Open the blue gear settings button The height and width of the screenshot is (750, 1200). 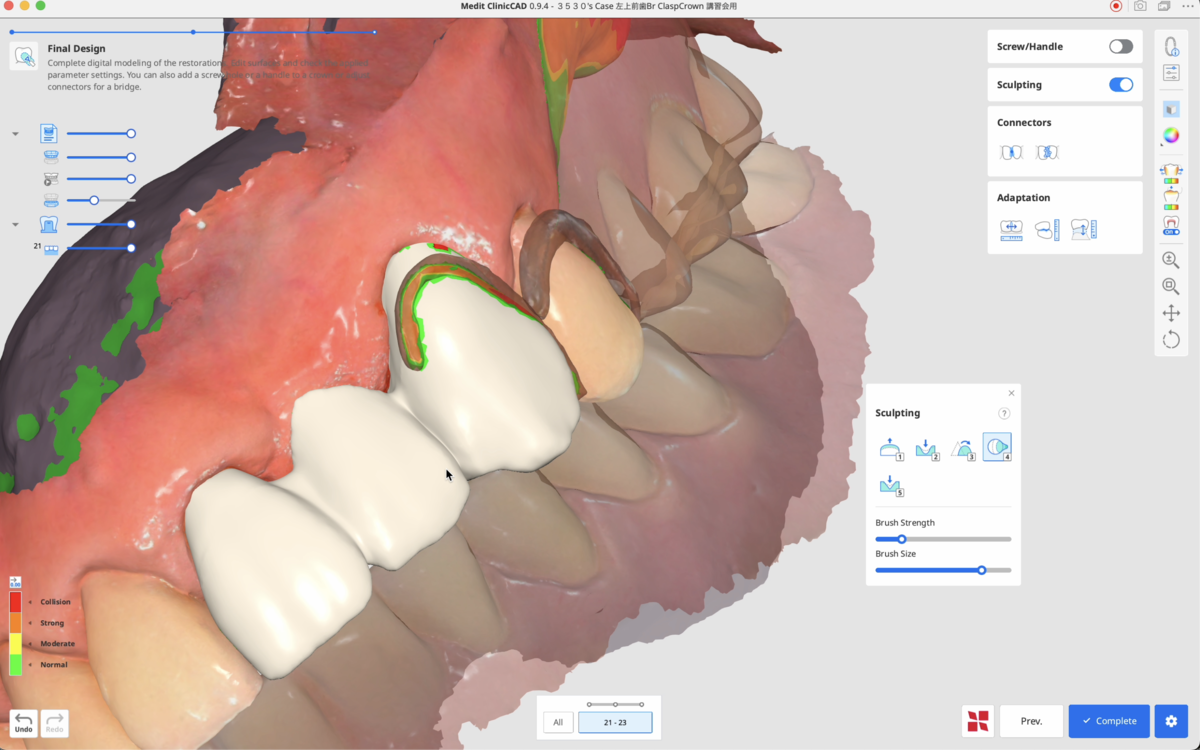point(1171,721)
